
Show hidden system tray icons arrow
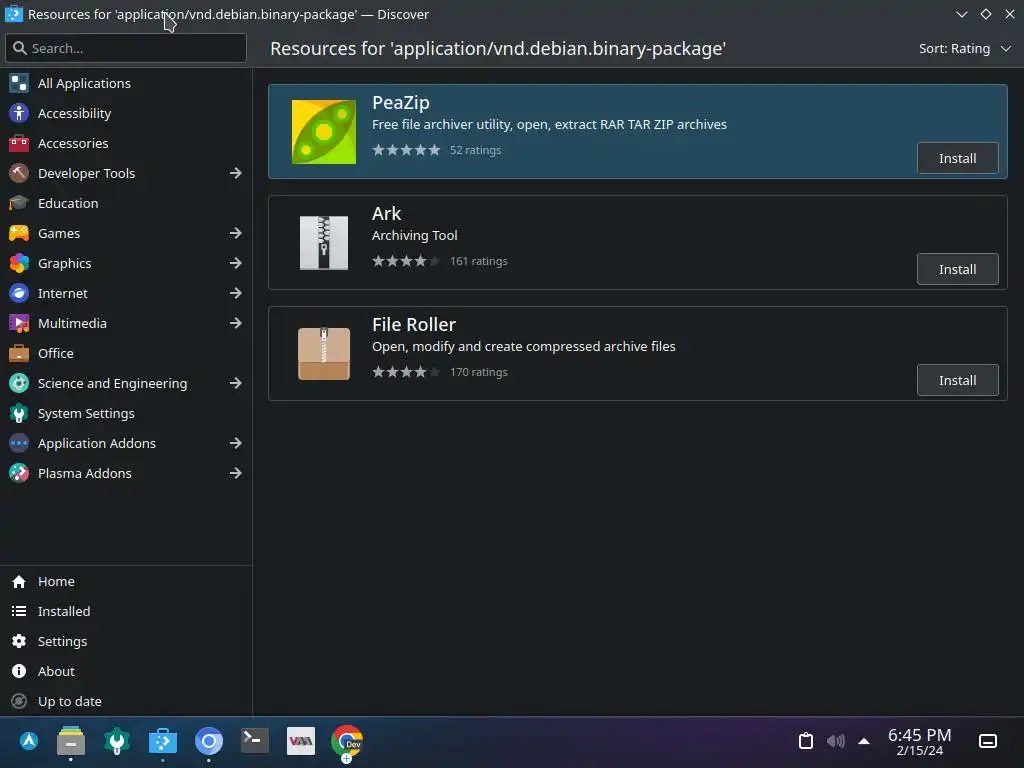[864, 741]
